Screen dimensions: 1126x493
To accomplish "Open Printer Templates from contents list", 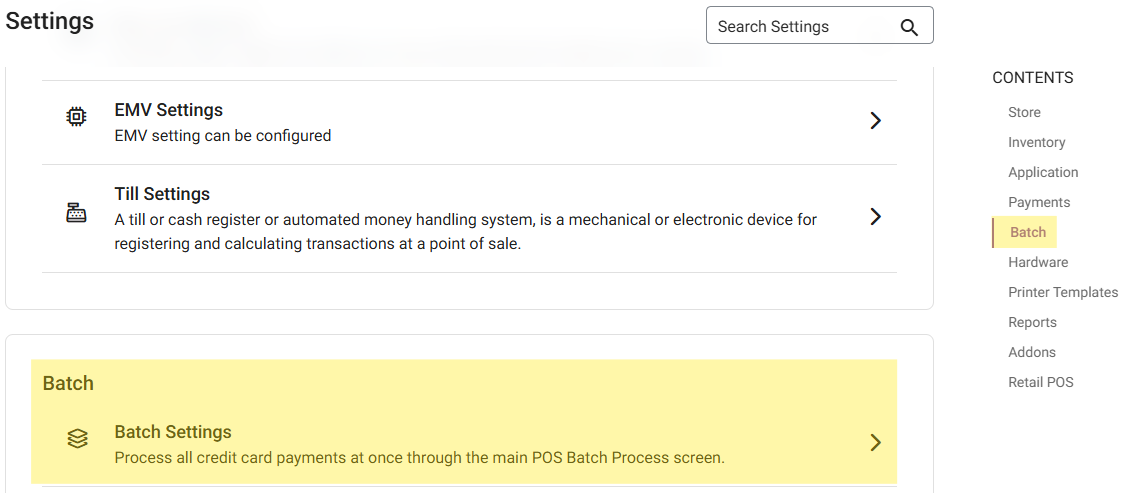I will point(1063,292).
